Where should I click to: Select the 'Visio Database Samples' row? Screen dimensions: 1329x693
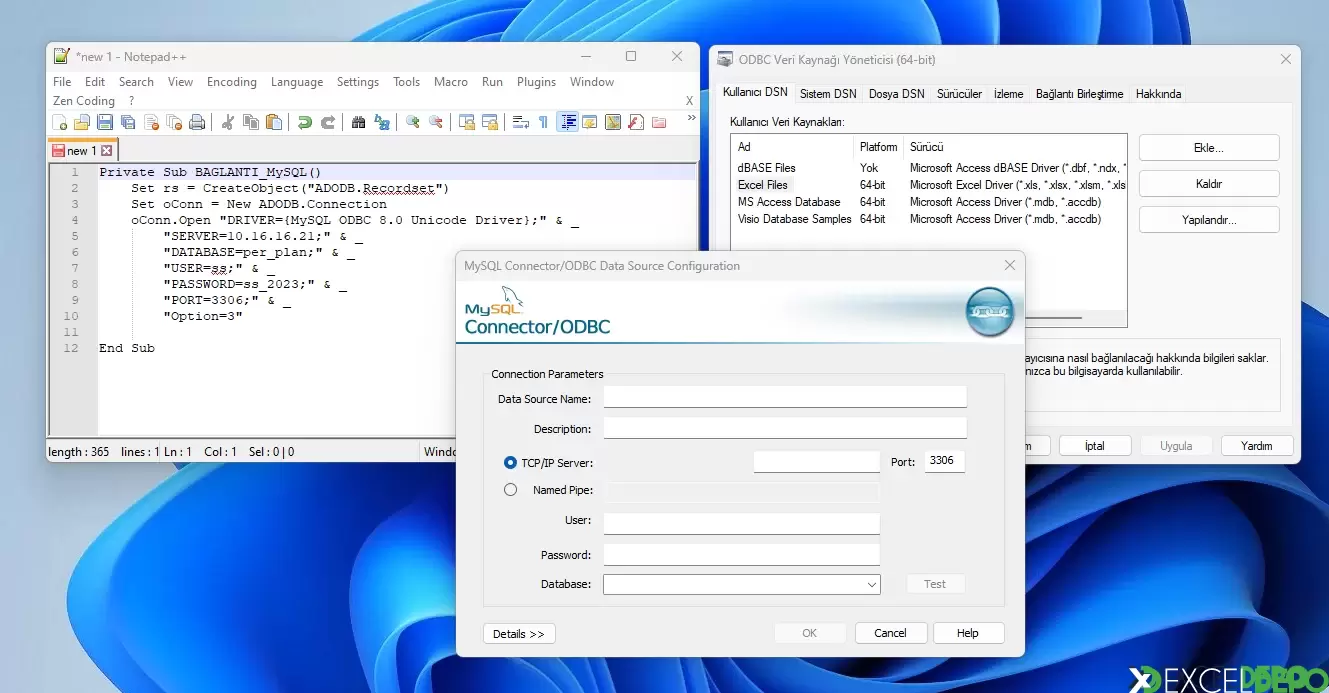[929, 219]
